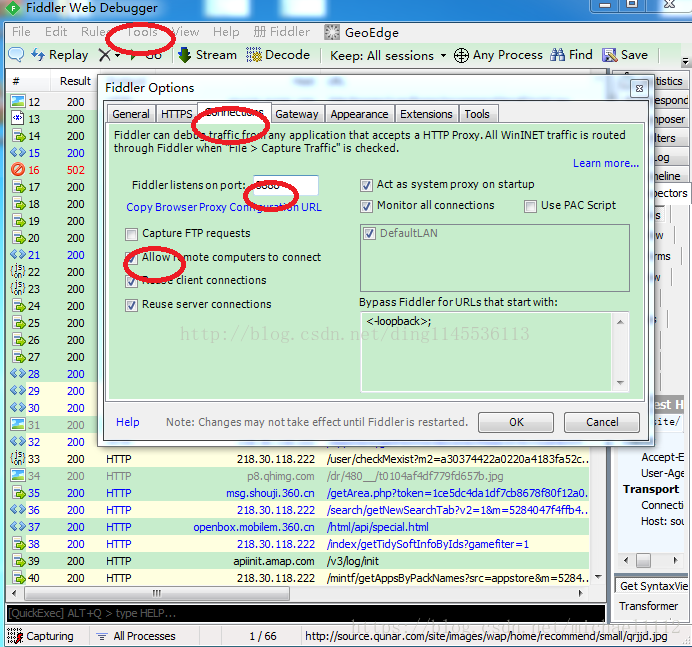The height and width of the screenshot is (647, 692).
Task: Select session 12 image icon
Action: tap(18, 102)
